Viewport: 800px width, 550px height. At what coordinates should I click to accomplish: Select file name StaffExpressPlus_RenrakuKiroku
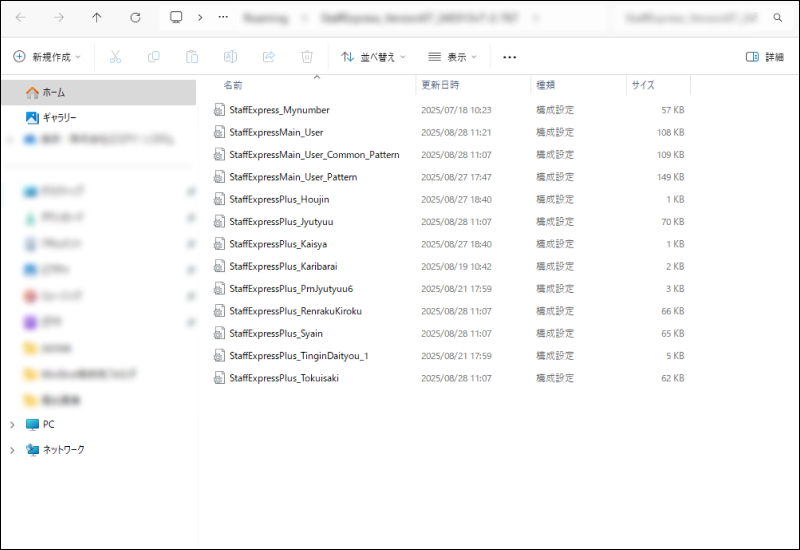[295, 311]
